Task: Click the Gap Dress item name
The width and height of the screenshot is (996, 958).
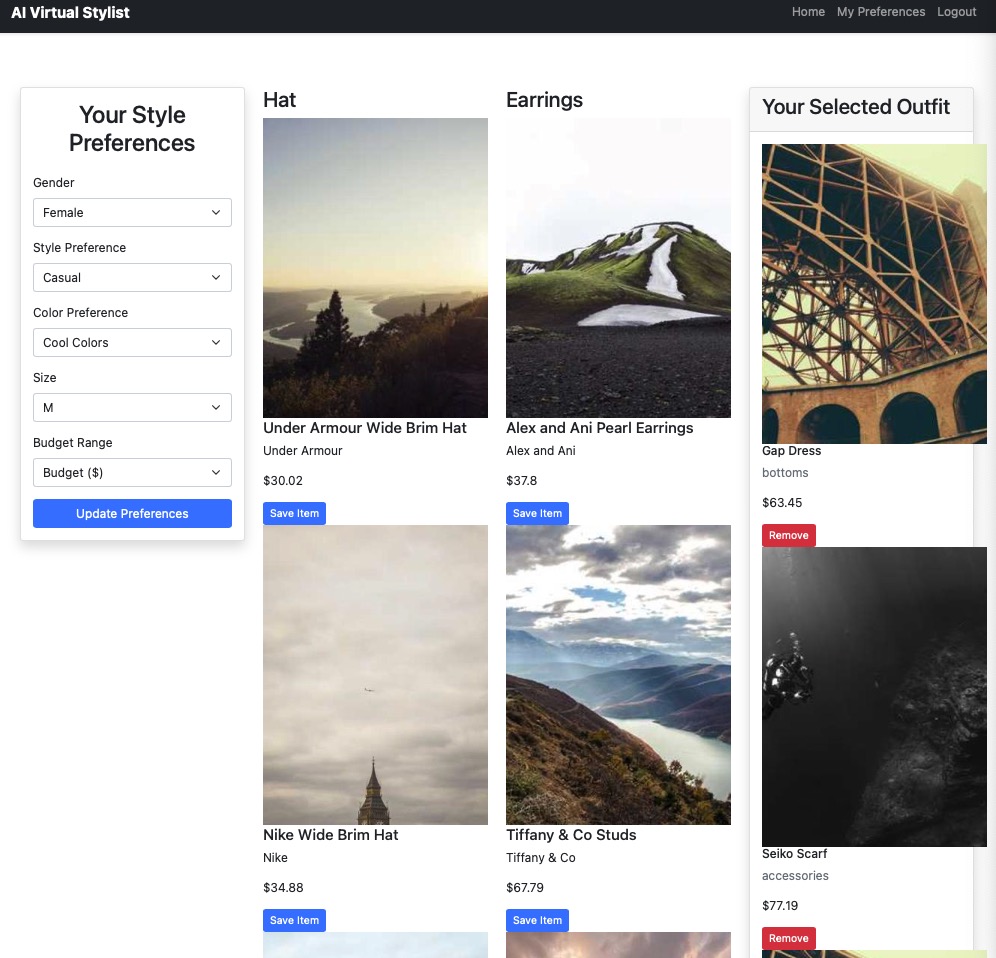Action: (791, 450)
